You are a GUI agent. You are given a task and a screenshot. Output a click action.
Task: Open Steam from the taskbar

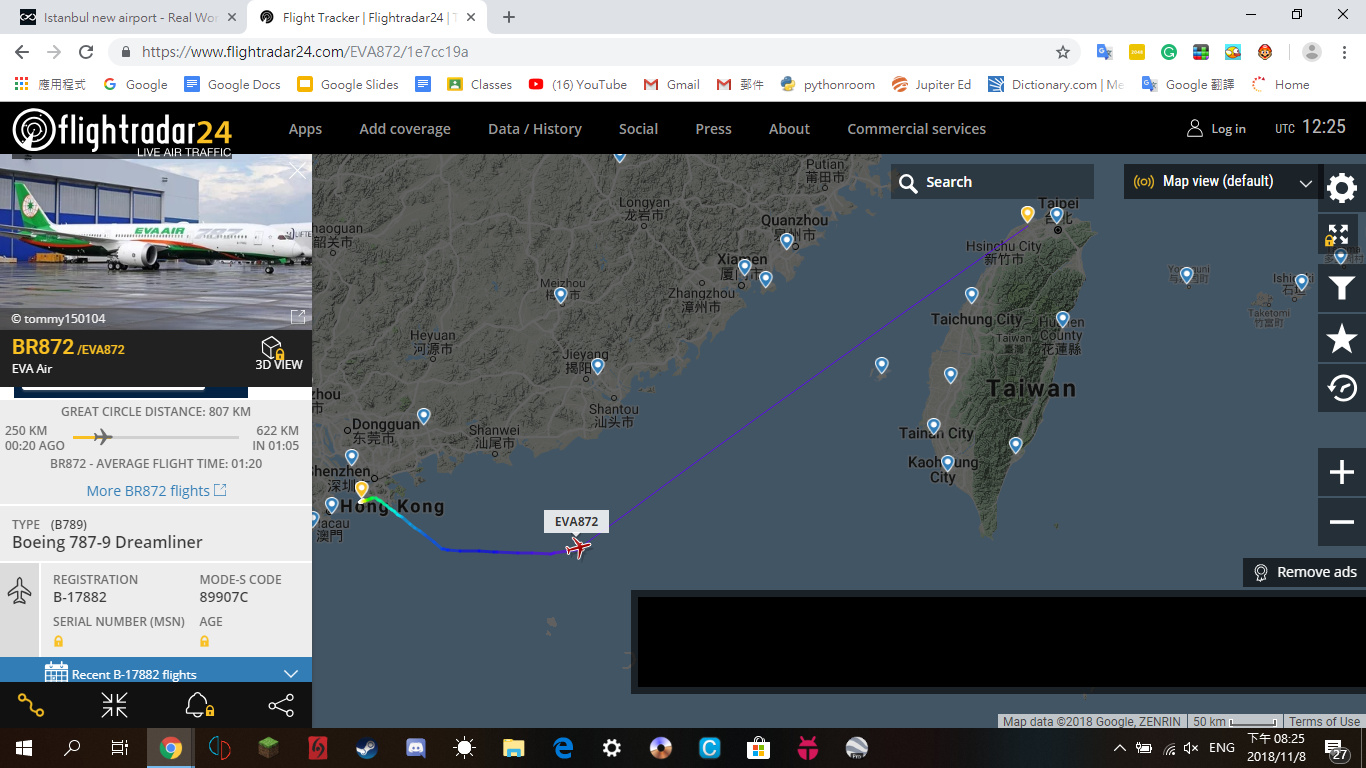point(367,747)
